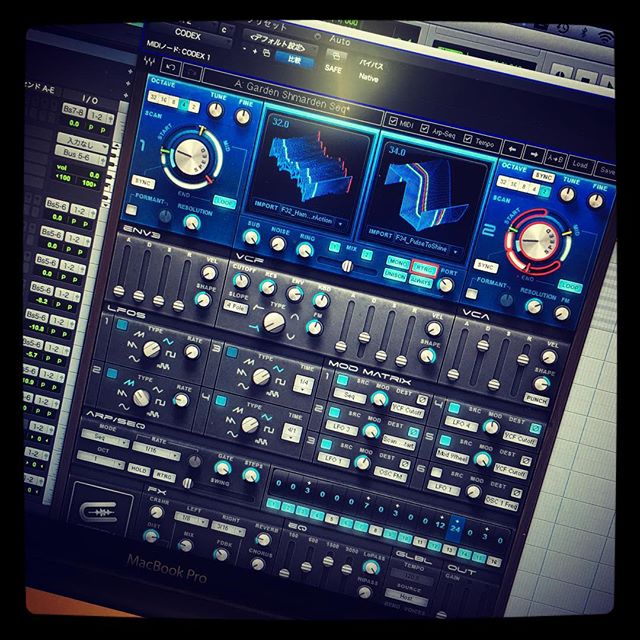
Task: Click the HOLD button in Arp/Seq
Action: [x=139, y=469]
